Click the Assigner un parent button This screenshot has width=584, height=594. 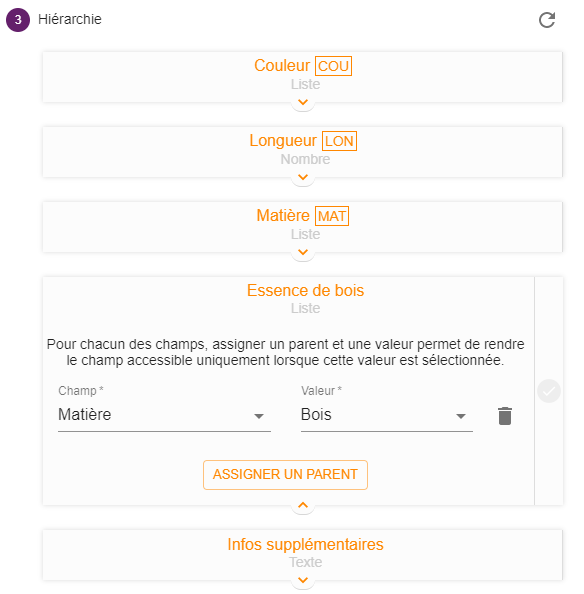coord(285,475)
